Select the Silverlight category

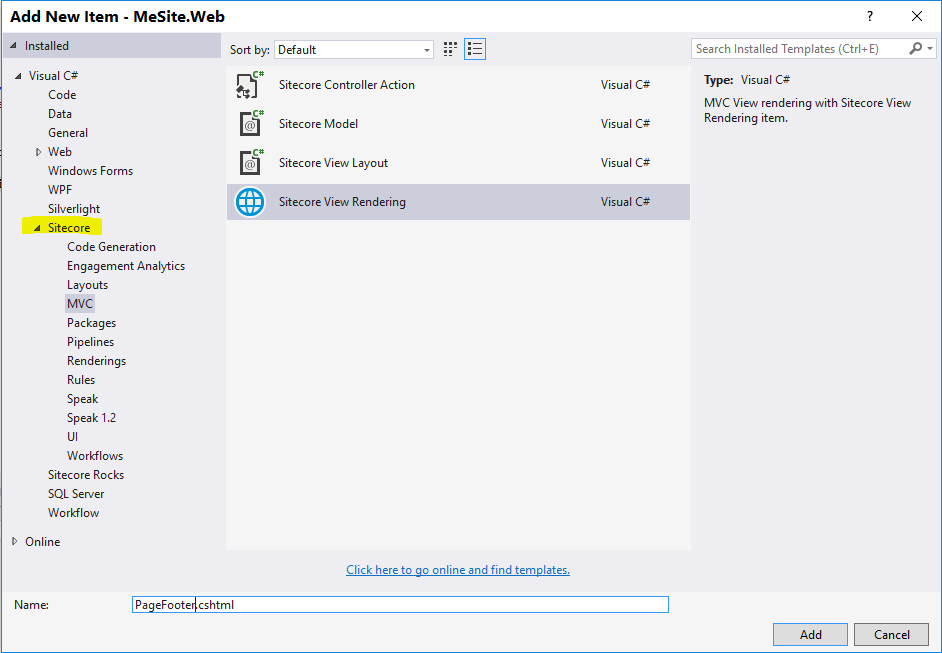[74, 209]
